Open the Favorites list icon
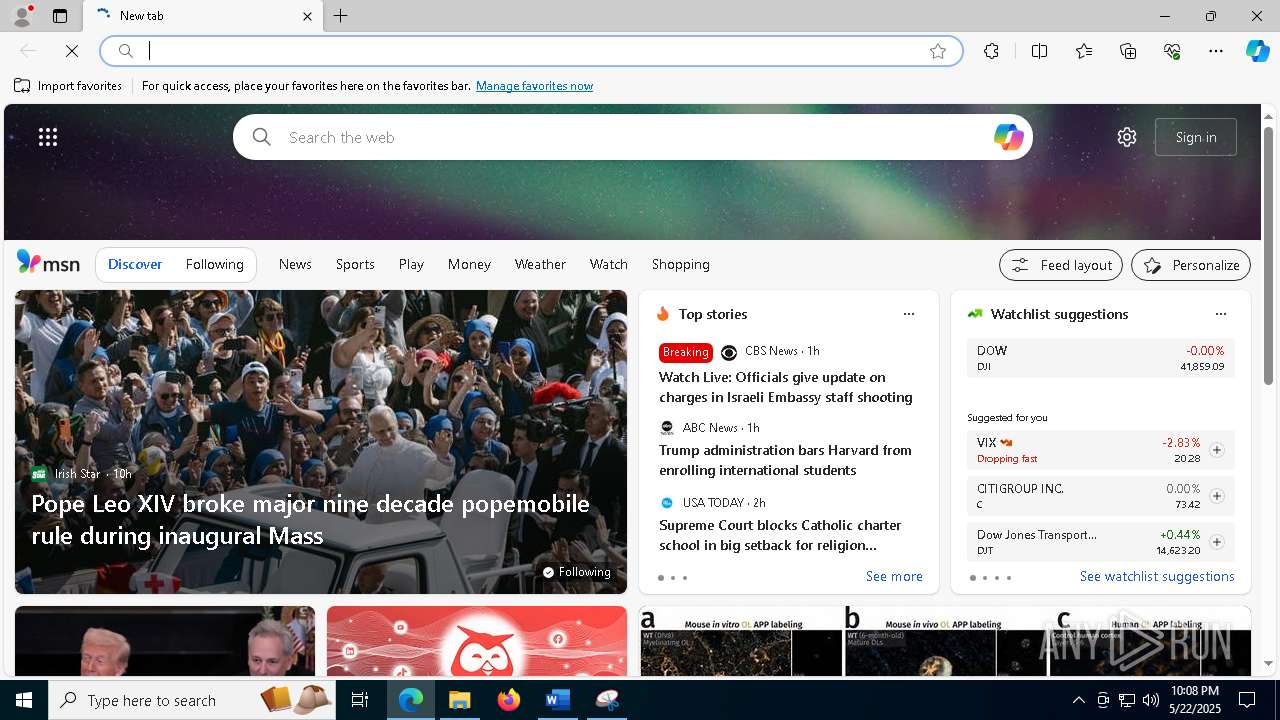This screenshot has height=720, width=1280. (1084, 51)
